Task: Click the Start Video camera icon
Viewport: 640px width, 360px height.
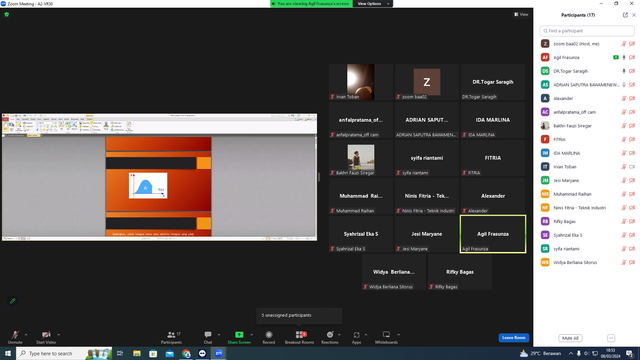Action: click(x=46, y=335)
